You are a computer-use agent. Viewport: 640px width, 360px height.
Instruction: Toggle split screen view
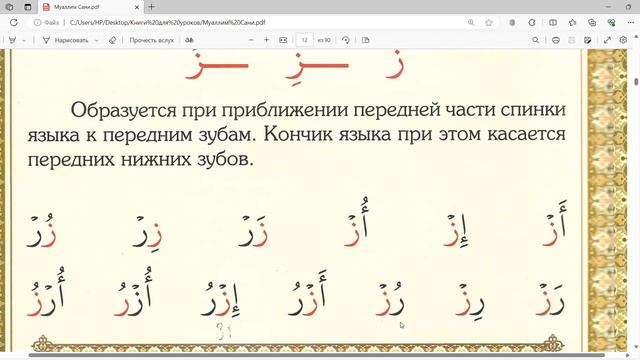pos(553,22)
